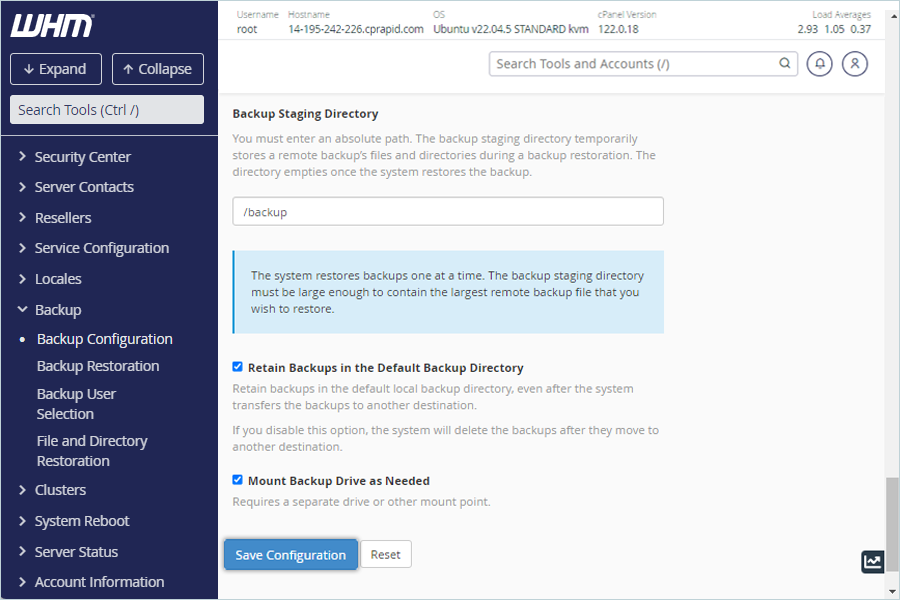Open Backup Configuration menu item
The image size is (900, 600).
click(x=104, y=339)
